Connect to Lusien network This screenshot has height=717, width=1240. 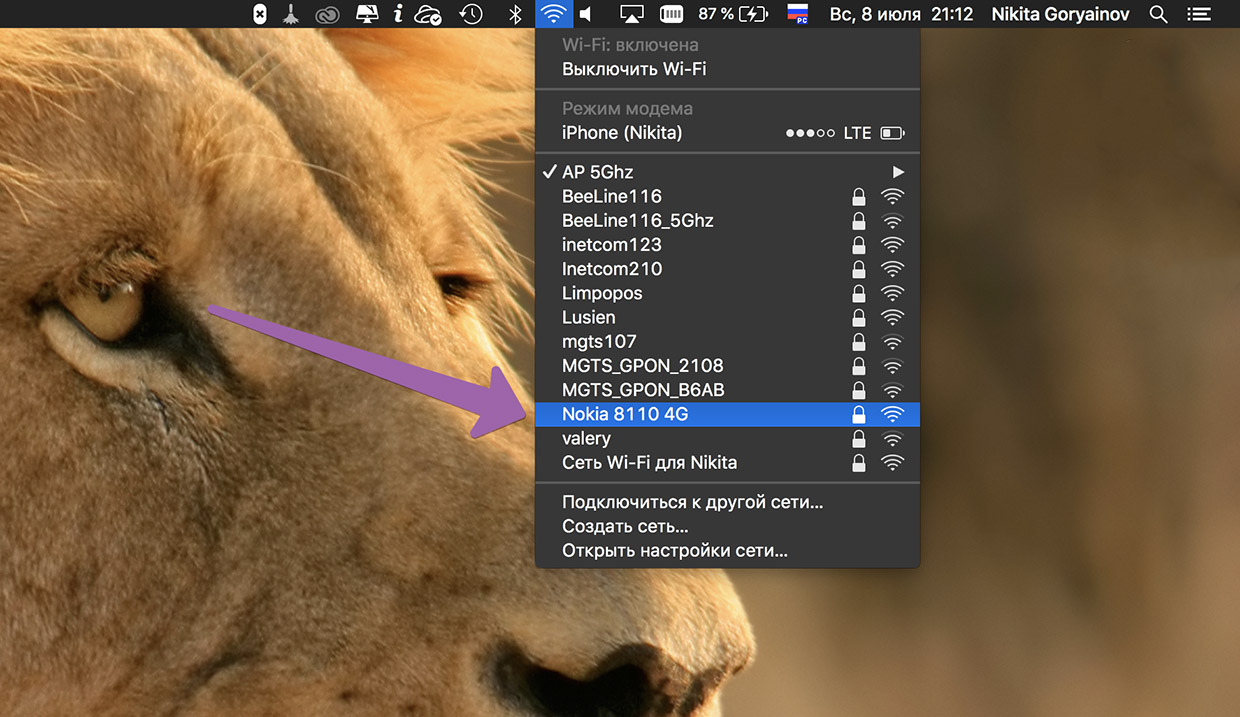coord(727,317)
